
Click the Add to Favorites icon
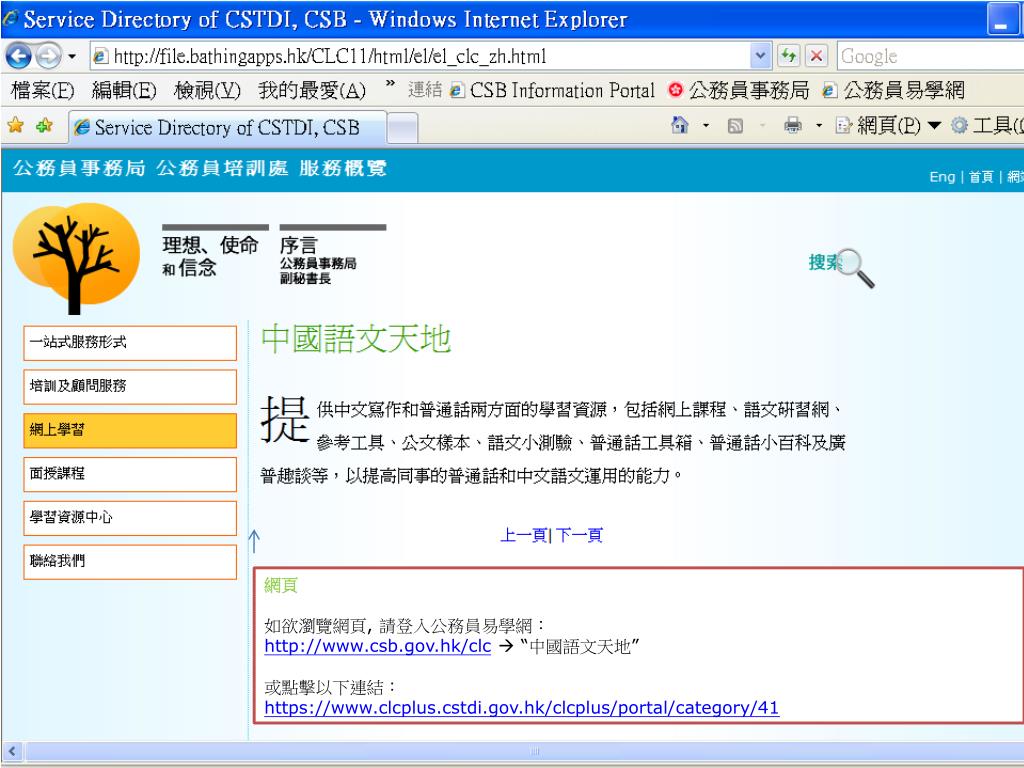click(44, 125)
